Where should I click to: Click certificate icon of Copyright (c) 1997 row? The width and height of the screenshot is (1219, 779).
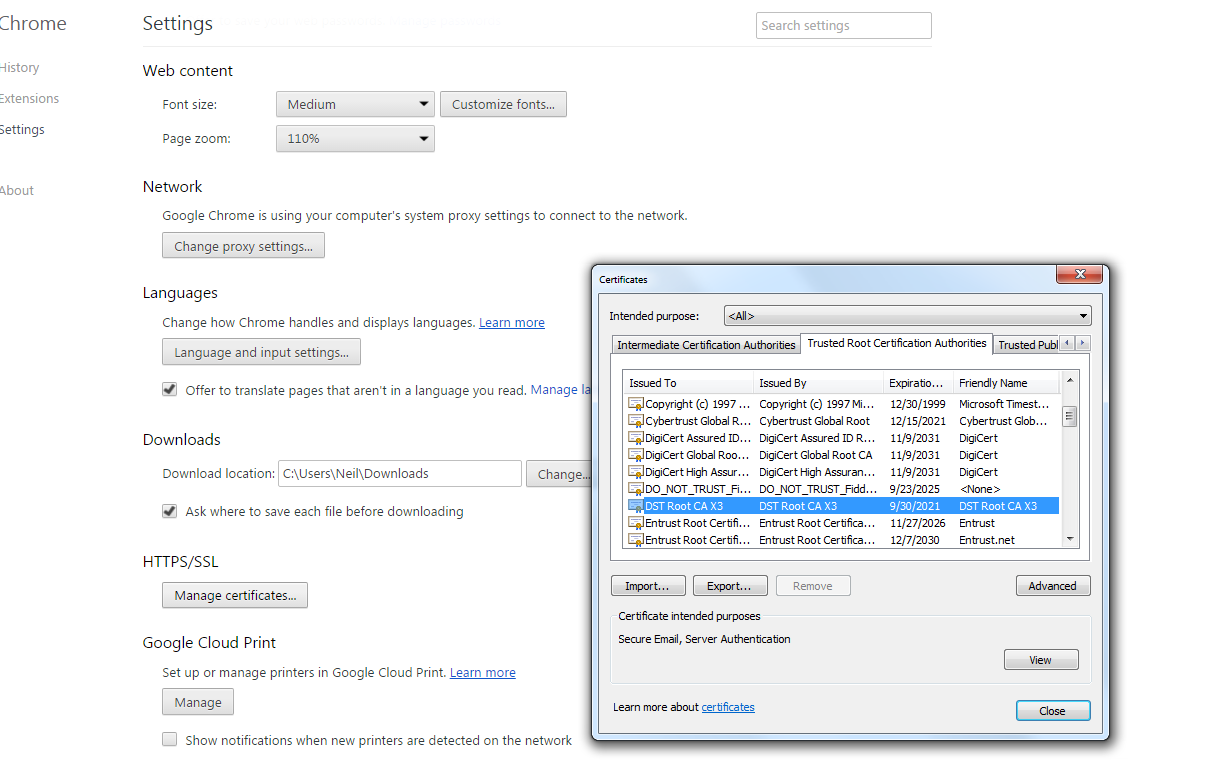(635, 404)
